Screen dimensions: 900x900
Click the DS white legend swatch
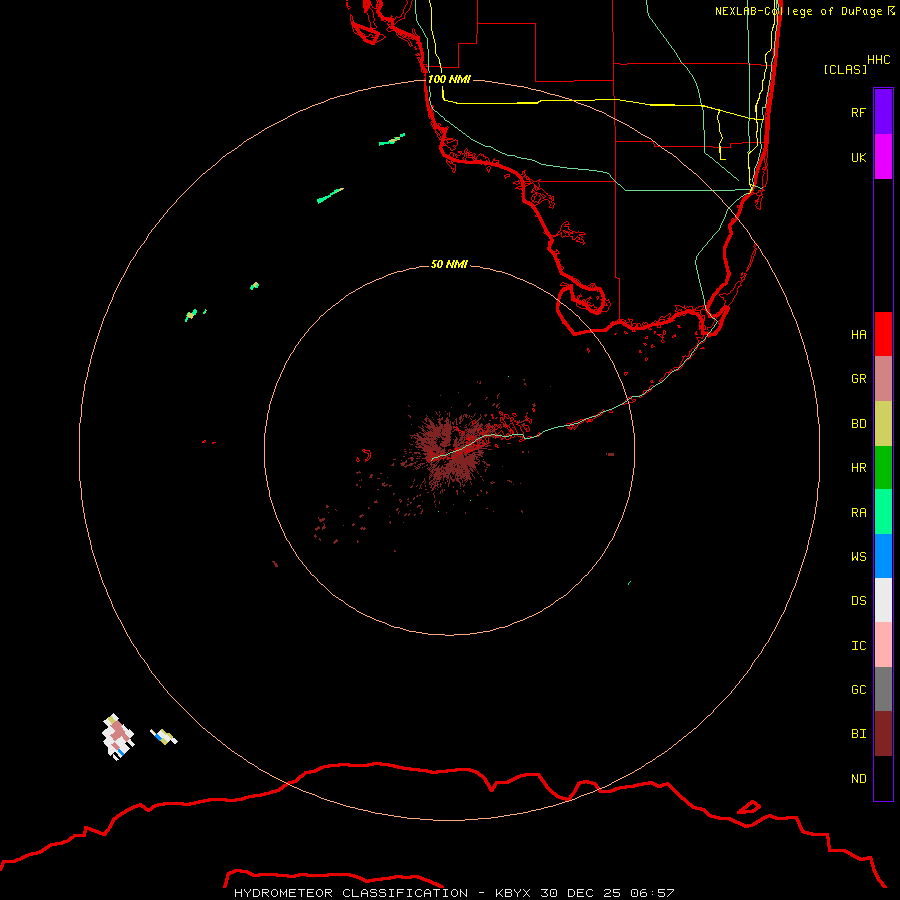(883, 600)
